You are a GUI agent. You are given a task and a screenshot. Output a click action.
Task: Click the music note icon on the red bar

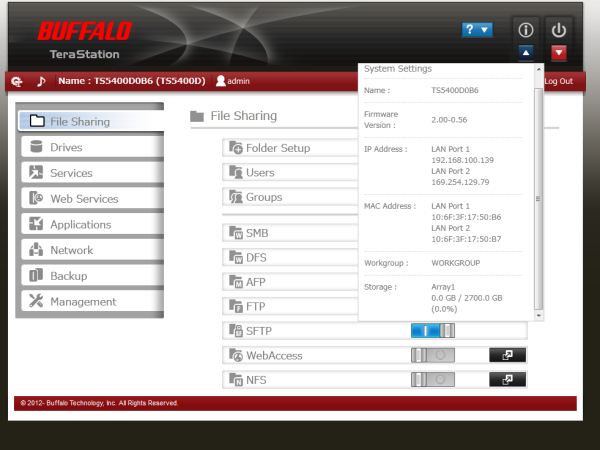(42, 81)
